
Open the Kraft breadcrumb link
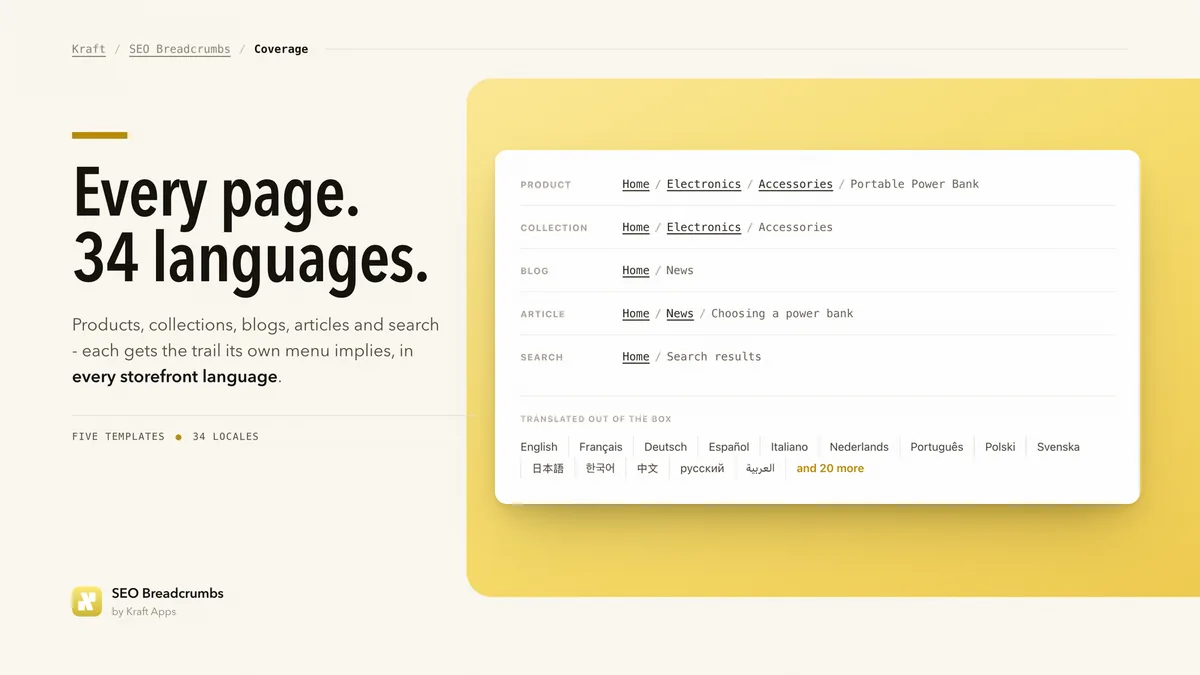pyautogui.click(x=89, y=49)
